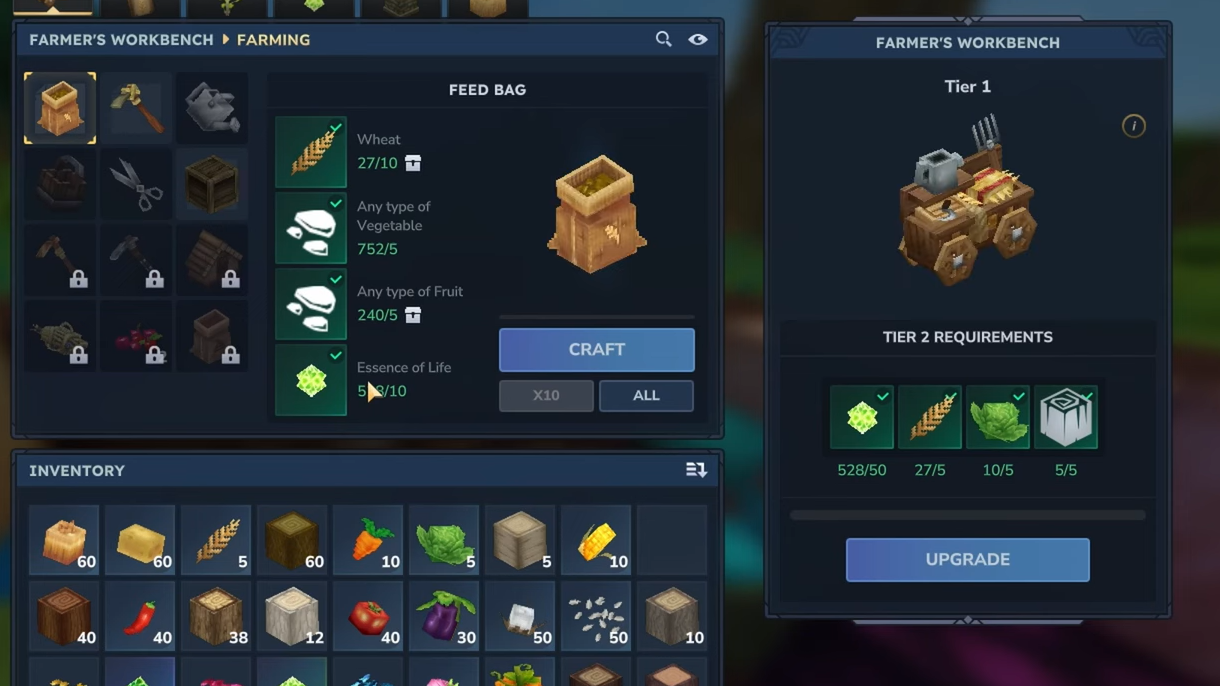Select the wooden crate recipe
The height and width of the screenshot is (686, 1220).
tap(212, 184)
